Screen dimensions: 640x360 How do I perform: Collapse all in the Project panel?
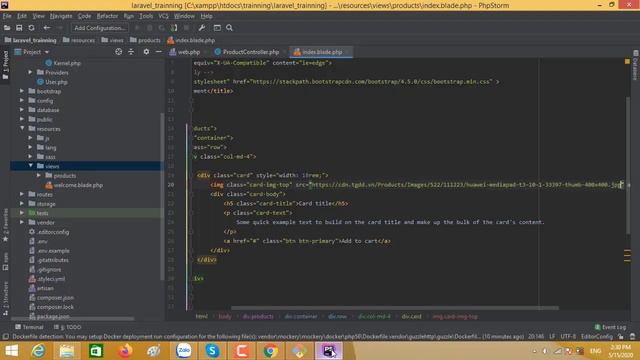click(131, 52)
